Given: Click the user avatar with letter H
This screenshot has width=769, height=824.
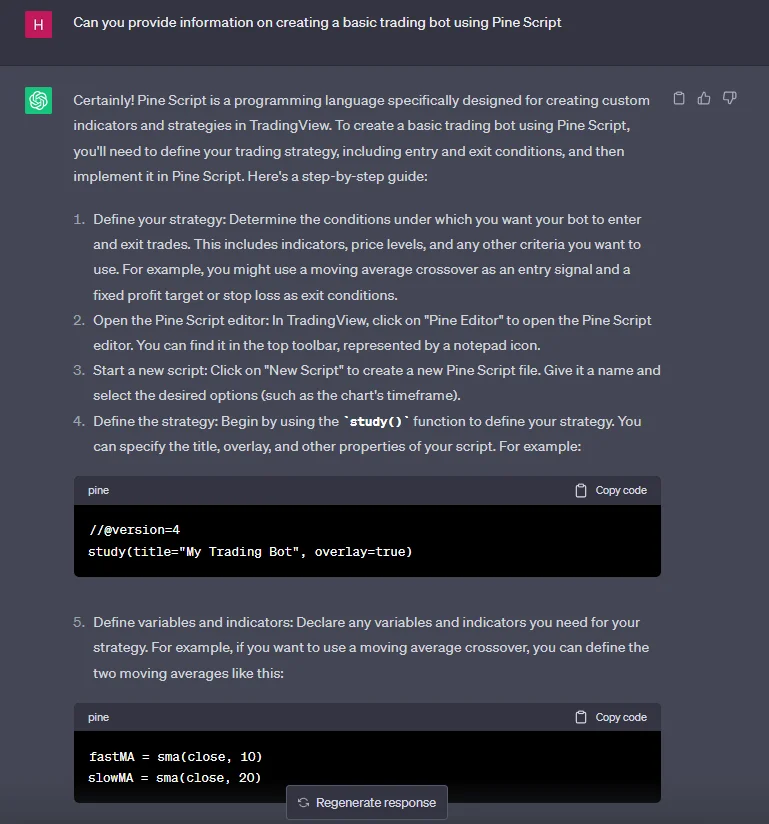Looking at the screenshot, I should [38, 24].
